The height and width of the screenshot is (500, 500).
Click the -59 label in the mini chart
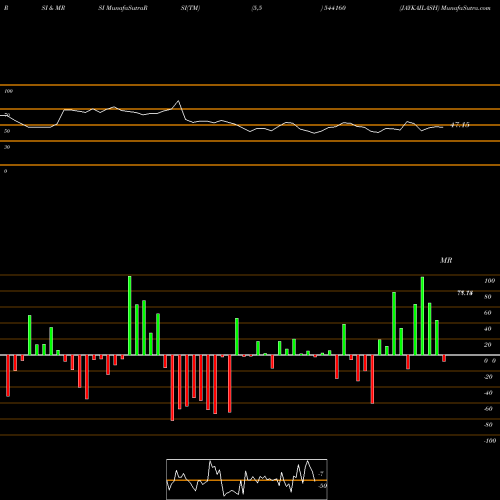(322, 486)
